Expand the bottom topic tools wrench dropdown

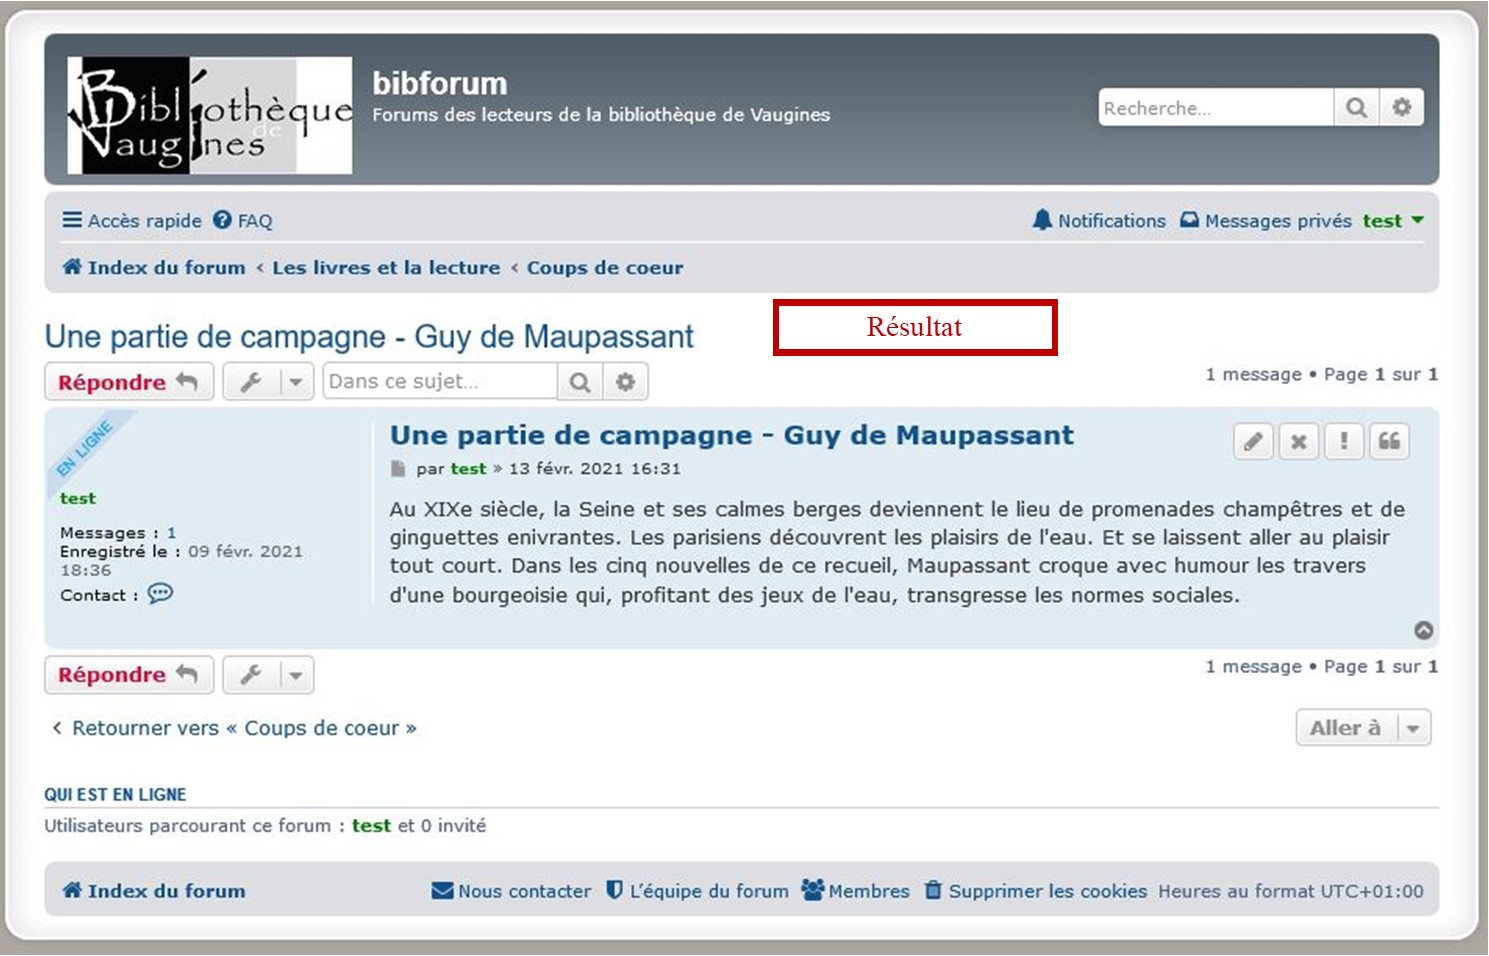[x=268, y=675]
